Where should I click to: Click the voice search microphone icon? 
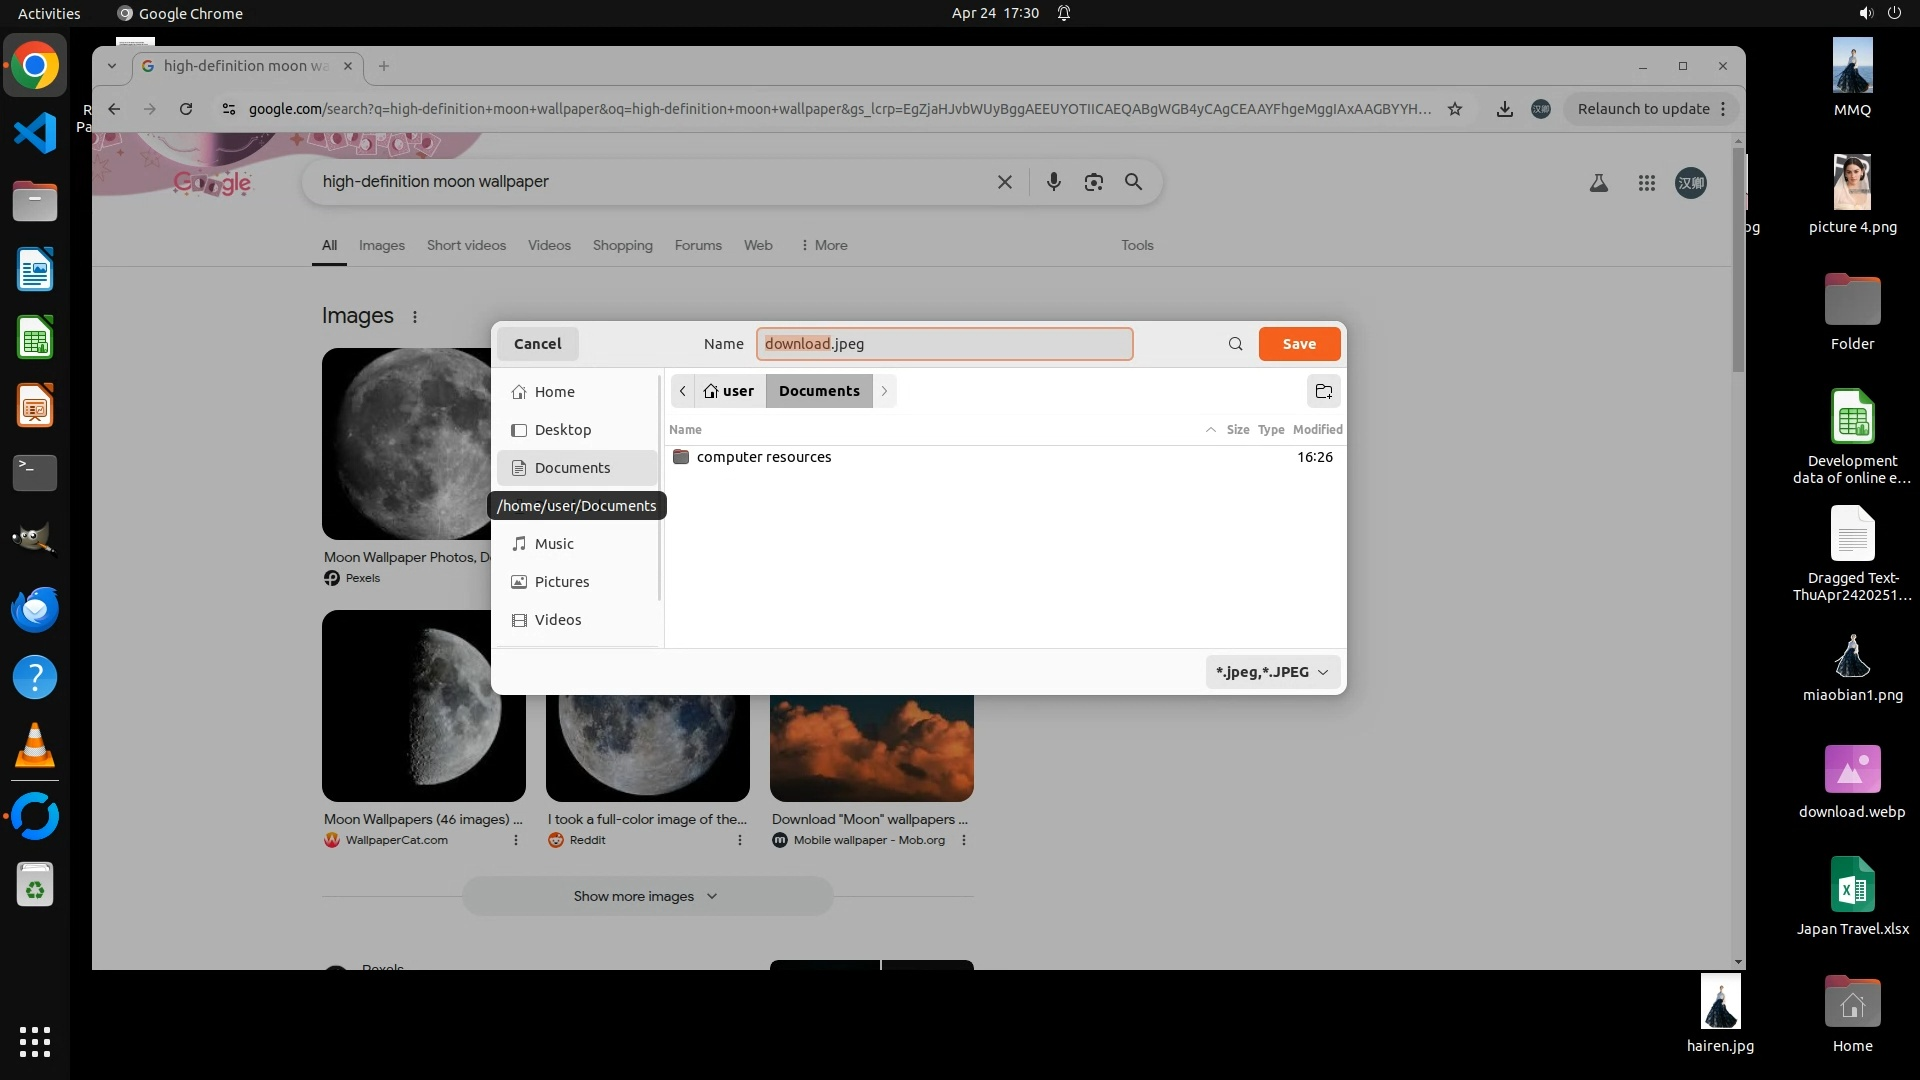tap(1053, 182)
